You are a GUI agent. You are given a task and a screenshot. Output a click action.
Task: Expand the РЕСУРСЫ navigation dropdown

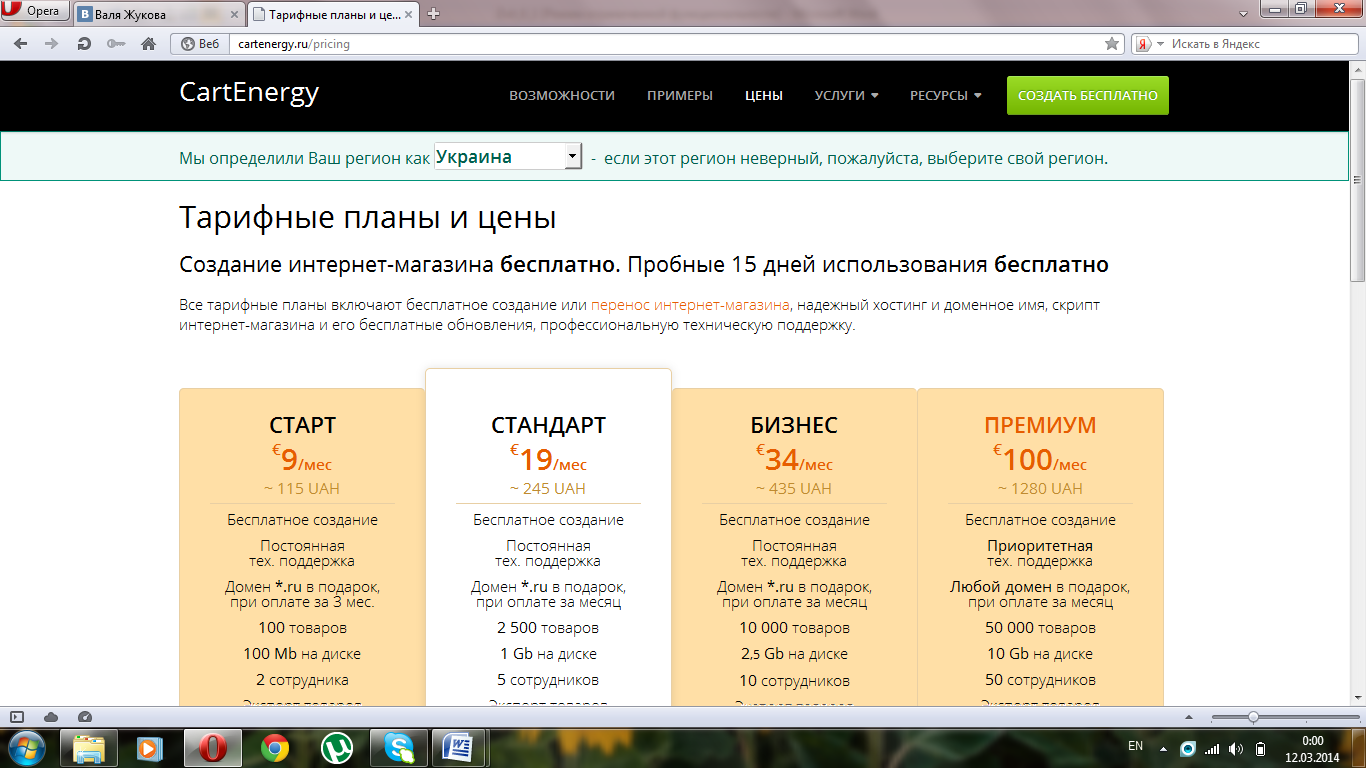point(945,96)
